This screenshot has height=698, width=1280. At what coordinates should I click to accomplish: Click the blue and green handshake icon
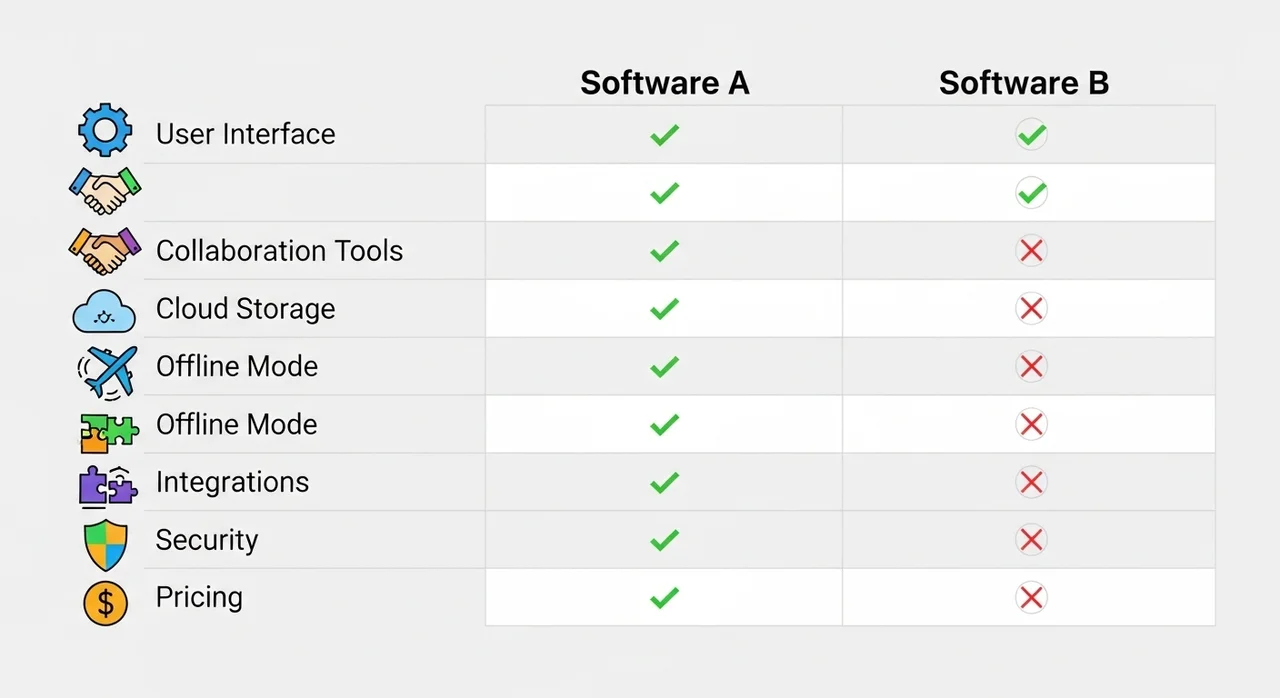click(x=104, y=190)
